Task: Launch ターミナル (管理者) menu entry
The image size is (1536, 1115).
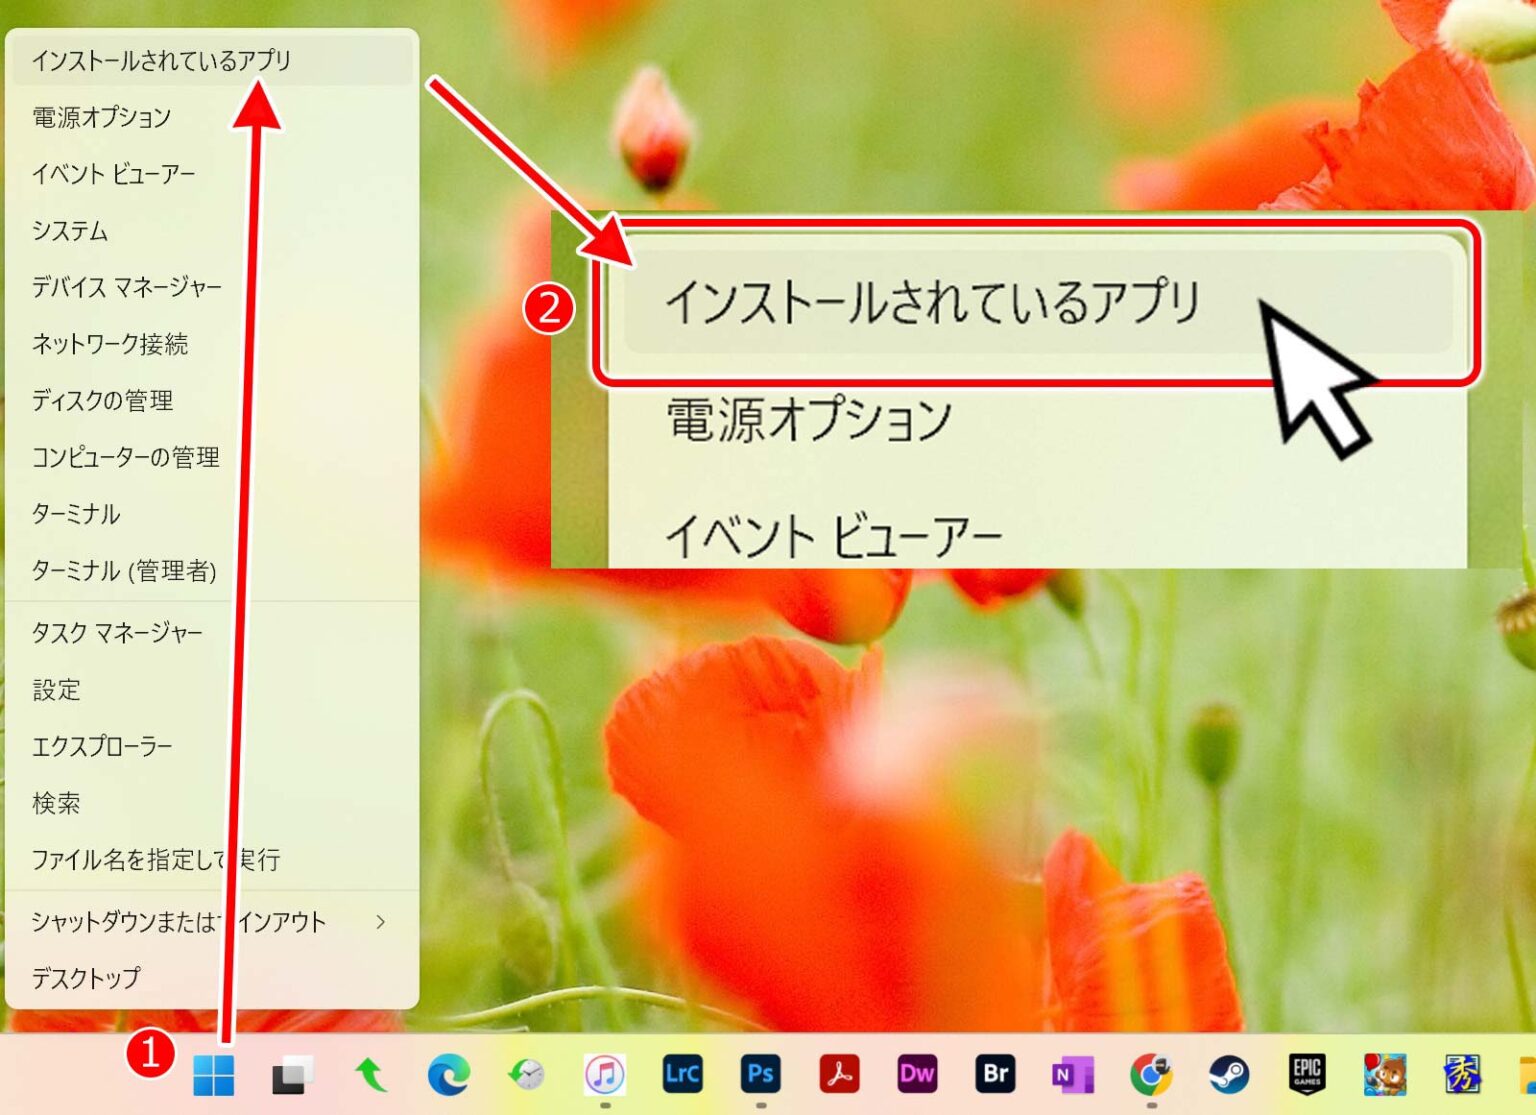Action: [x=212, y=571]
